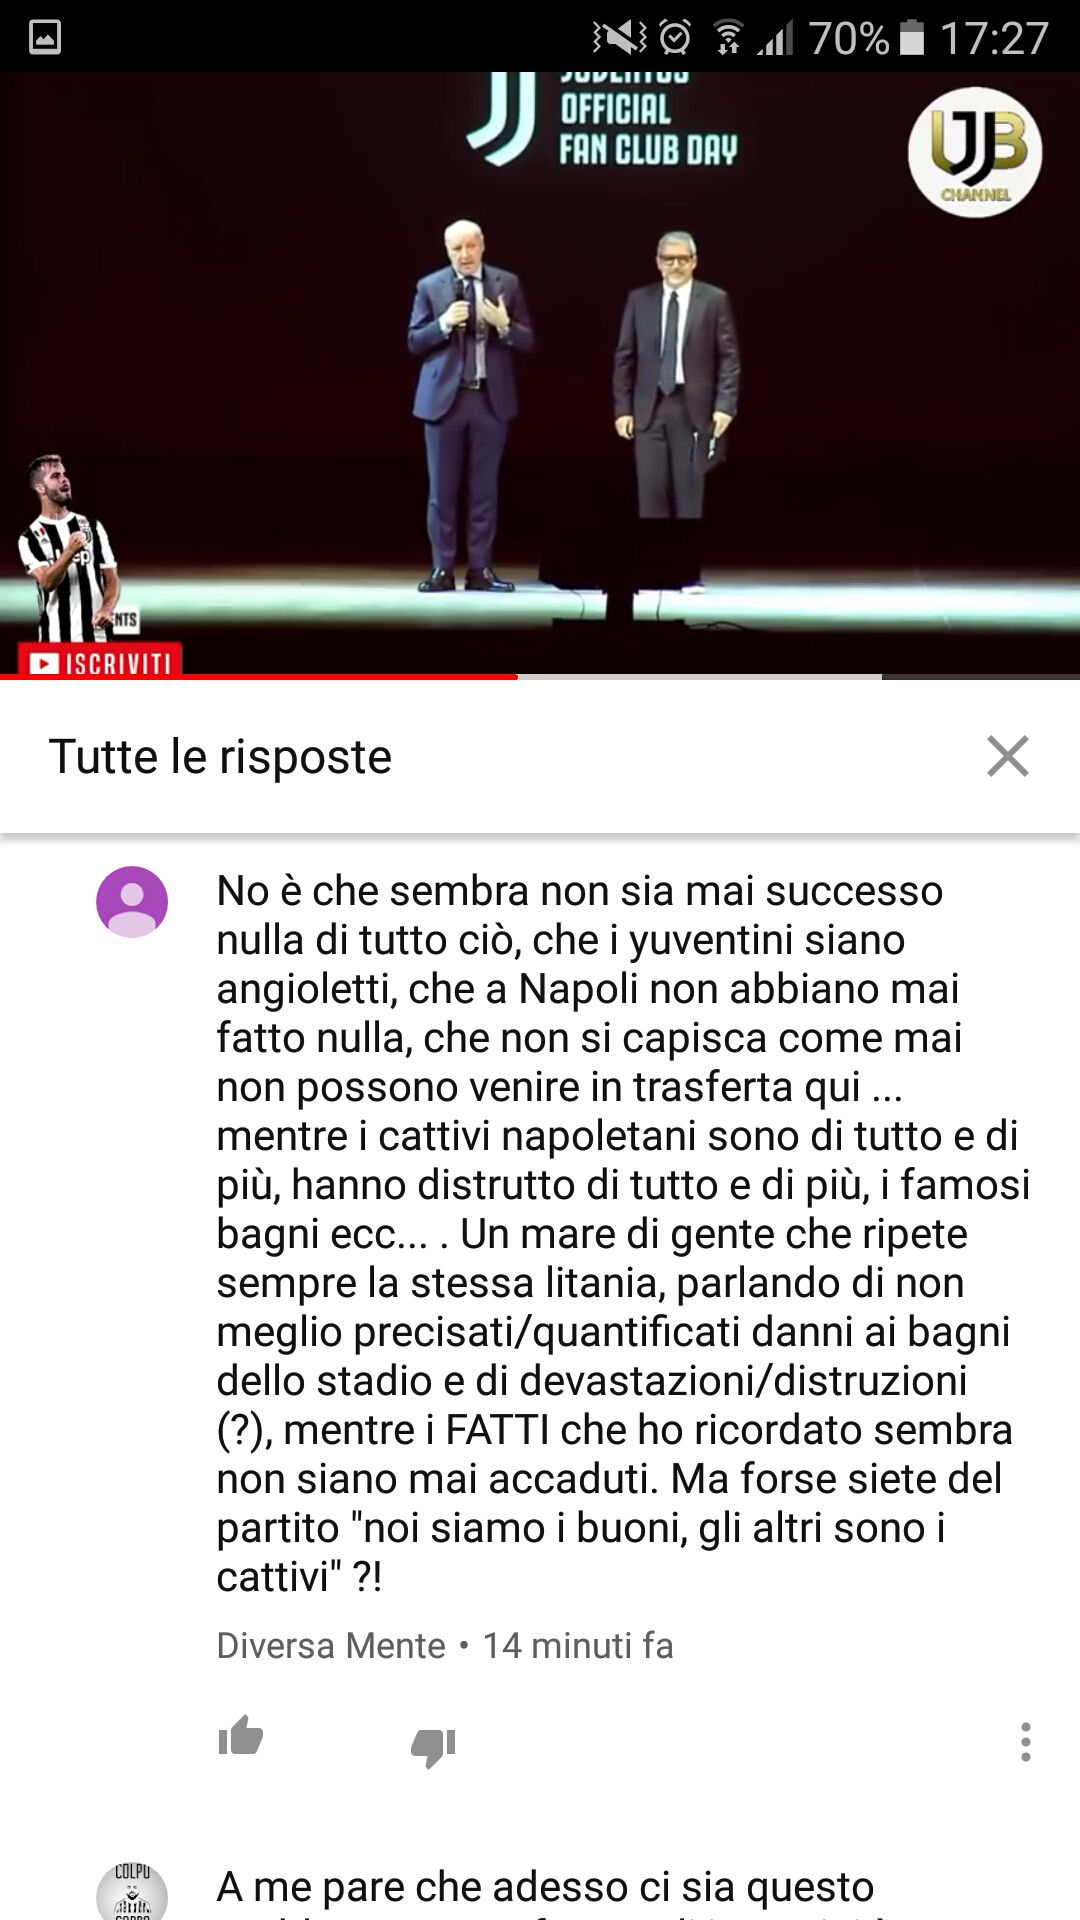Tap the picture notification icon in status bar
Image resolution: width=1080 pixels, height=1920 pixels.
45,37
